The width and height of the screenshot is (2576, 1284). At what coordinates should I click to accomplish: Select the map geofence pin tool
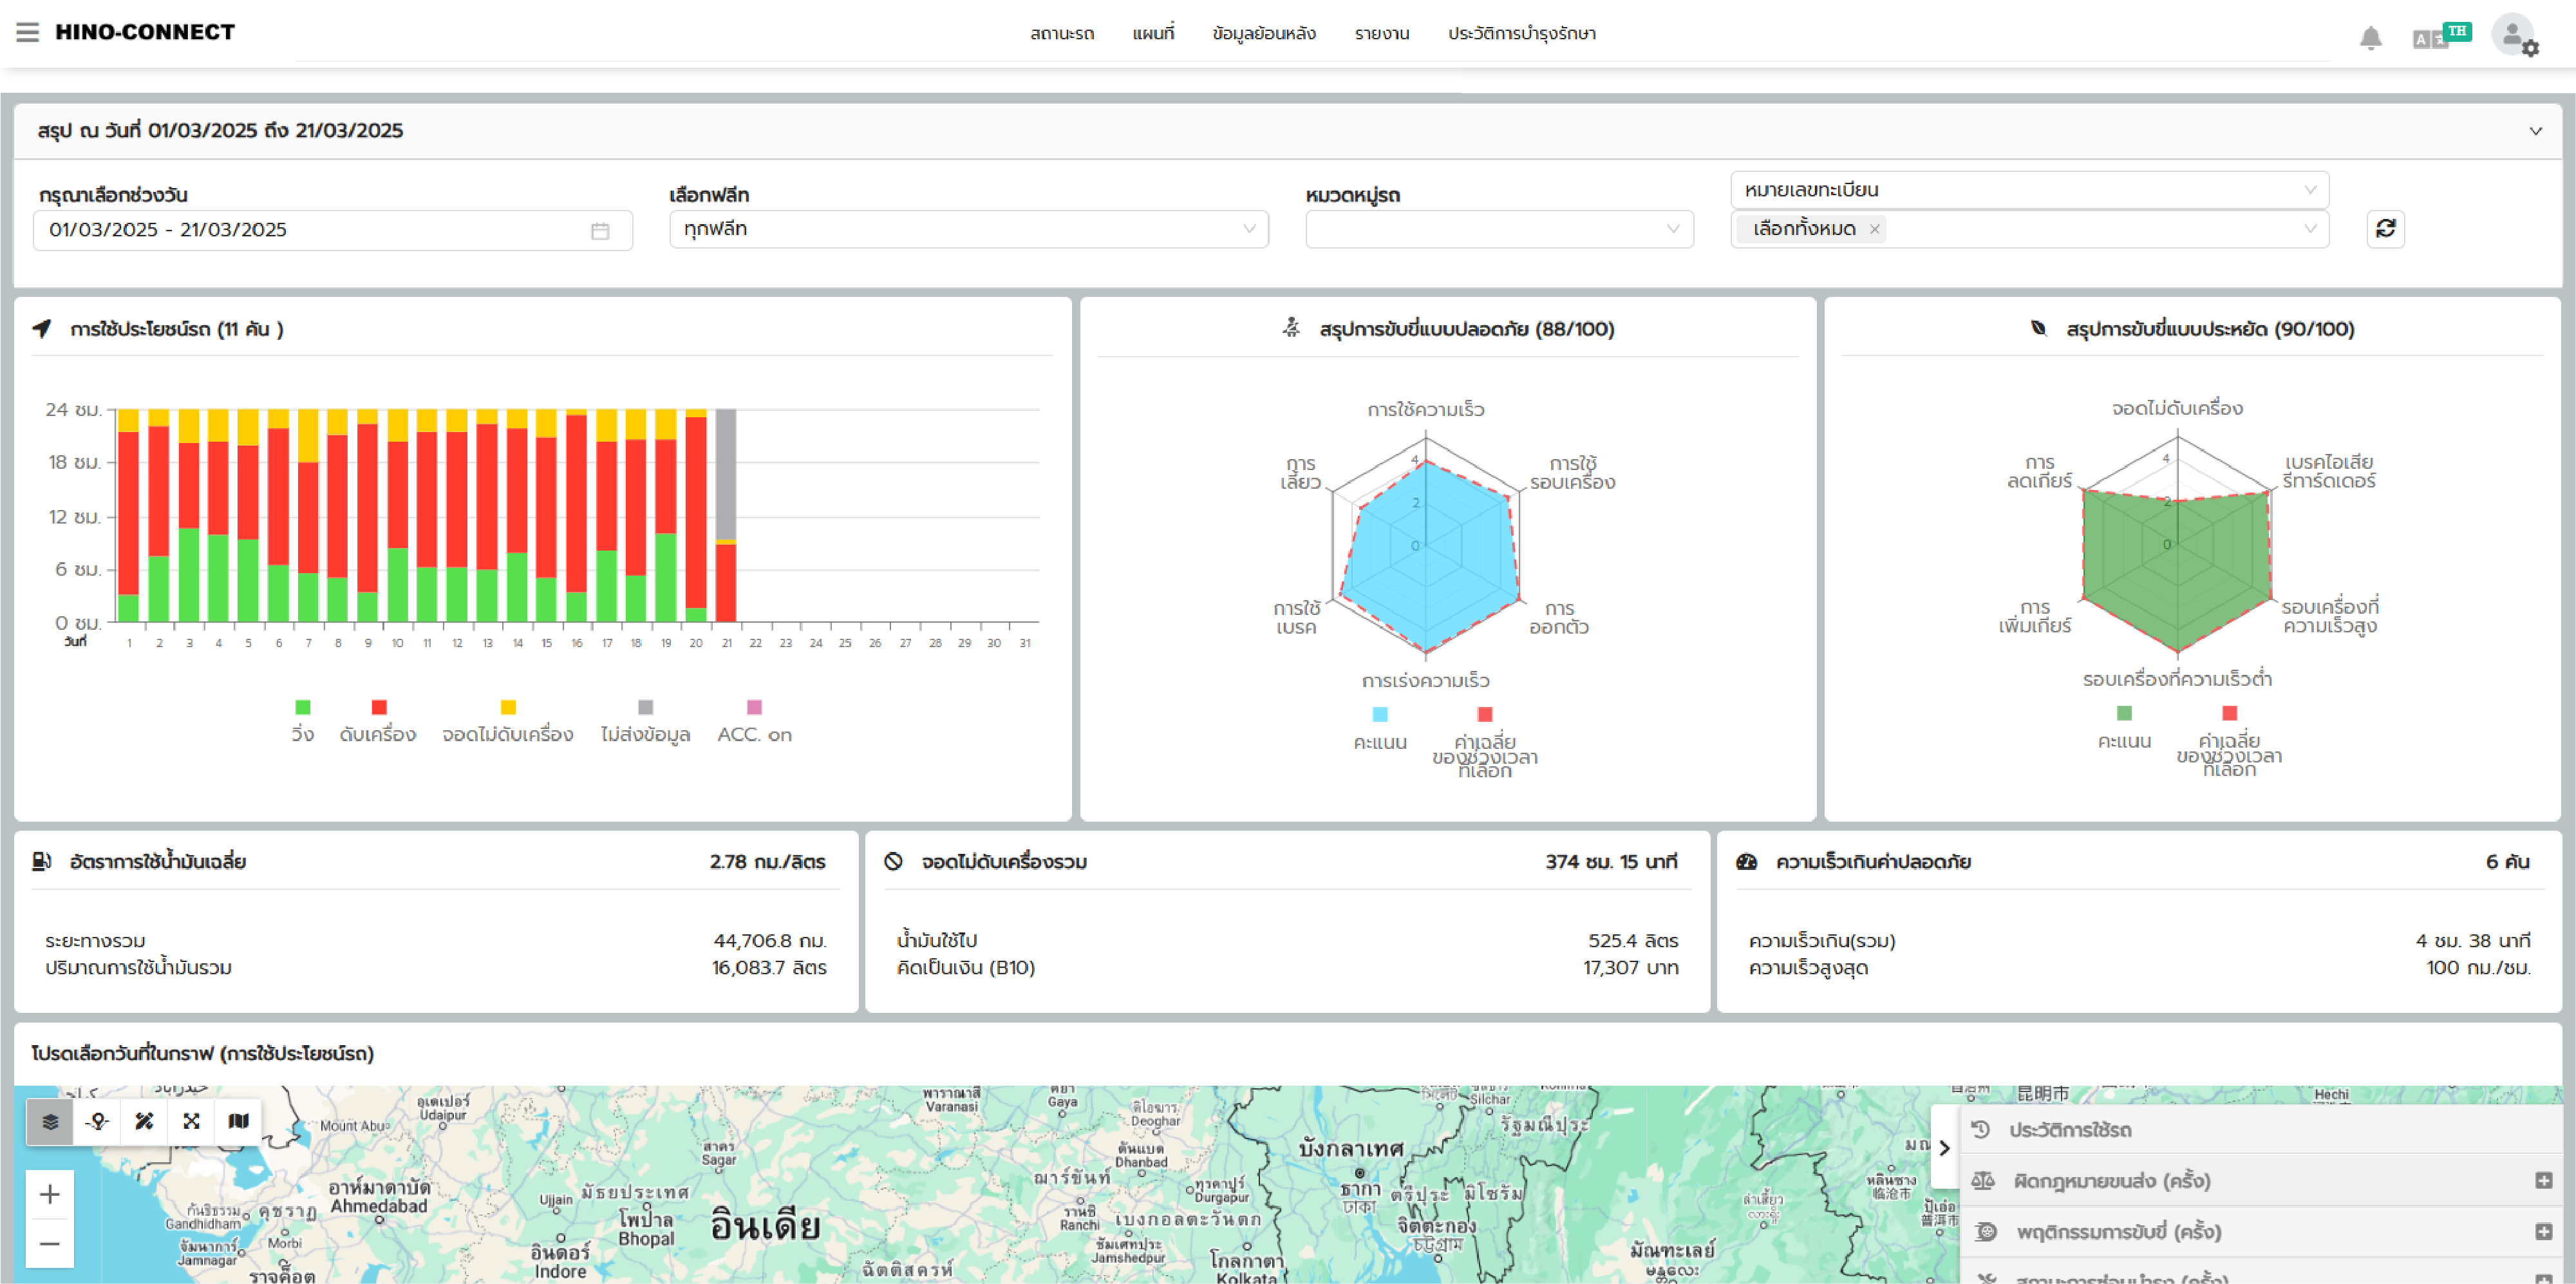tap(97, 1121)
